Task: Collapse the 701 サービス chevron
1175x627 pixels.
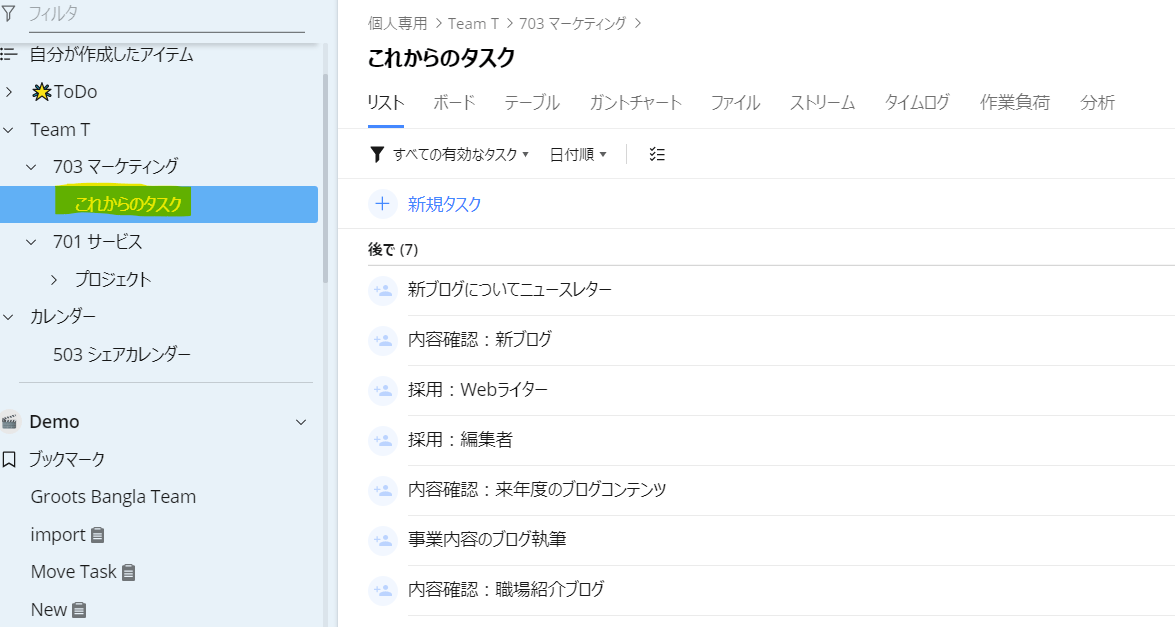Action: coord(31,241)
